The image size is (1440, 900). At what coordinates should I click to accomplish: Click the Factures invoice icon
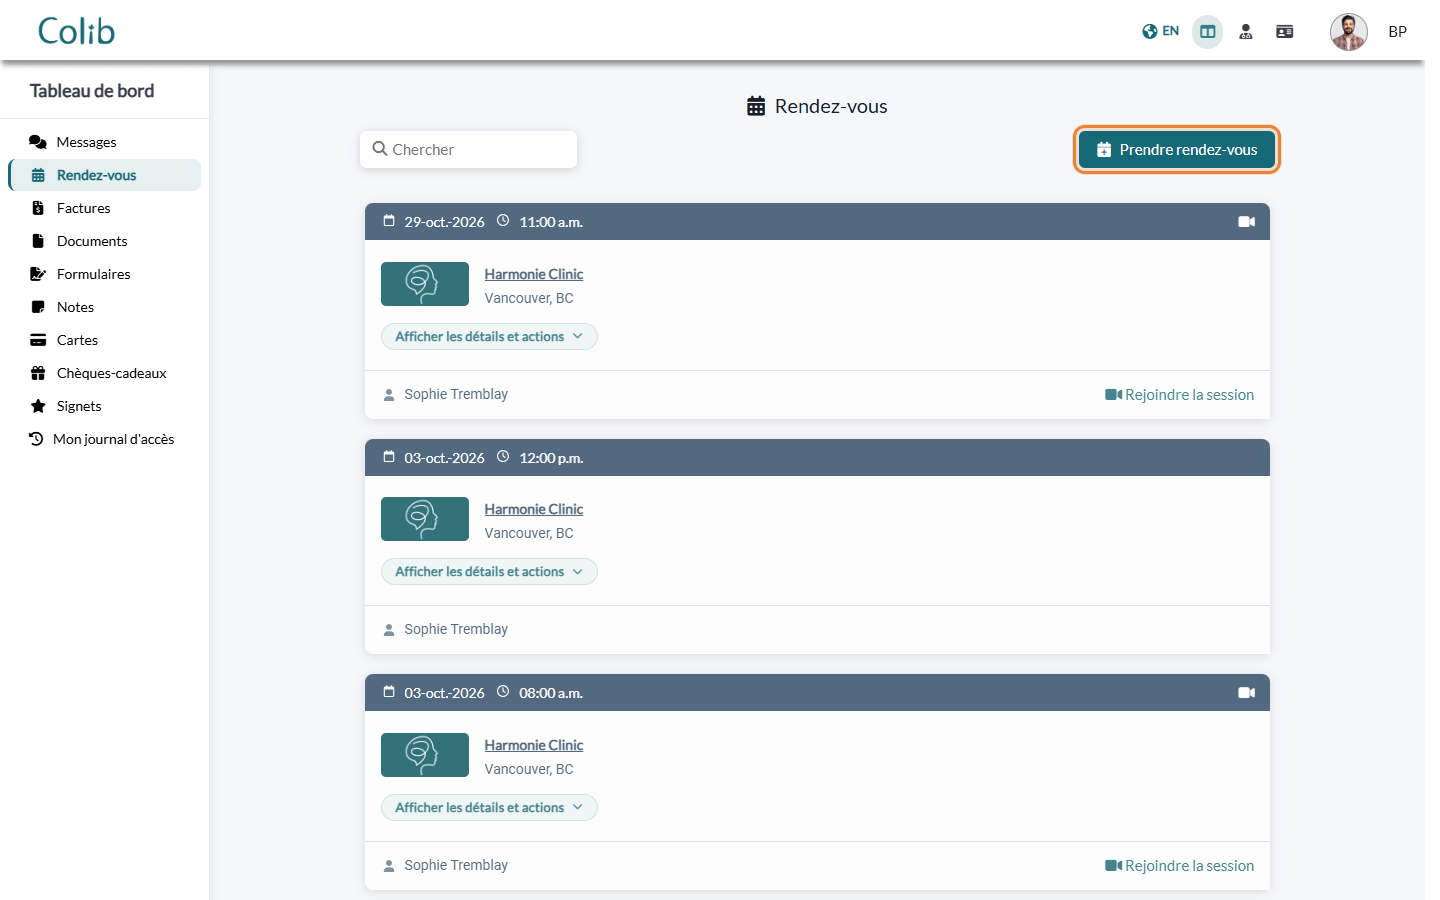[x=38, y=208]
